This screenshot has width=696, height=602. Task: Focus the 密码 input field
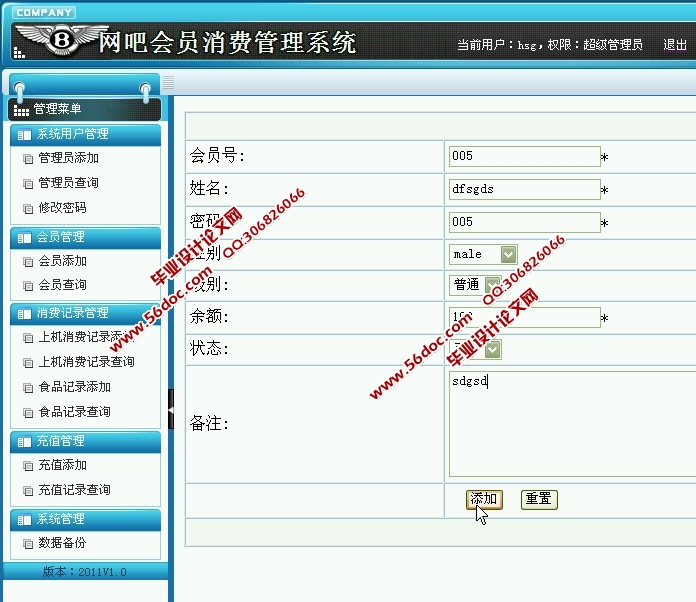click(x=525, y=222)
